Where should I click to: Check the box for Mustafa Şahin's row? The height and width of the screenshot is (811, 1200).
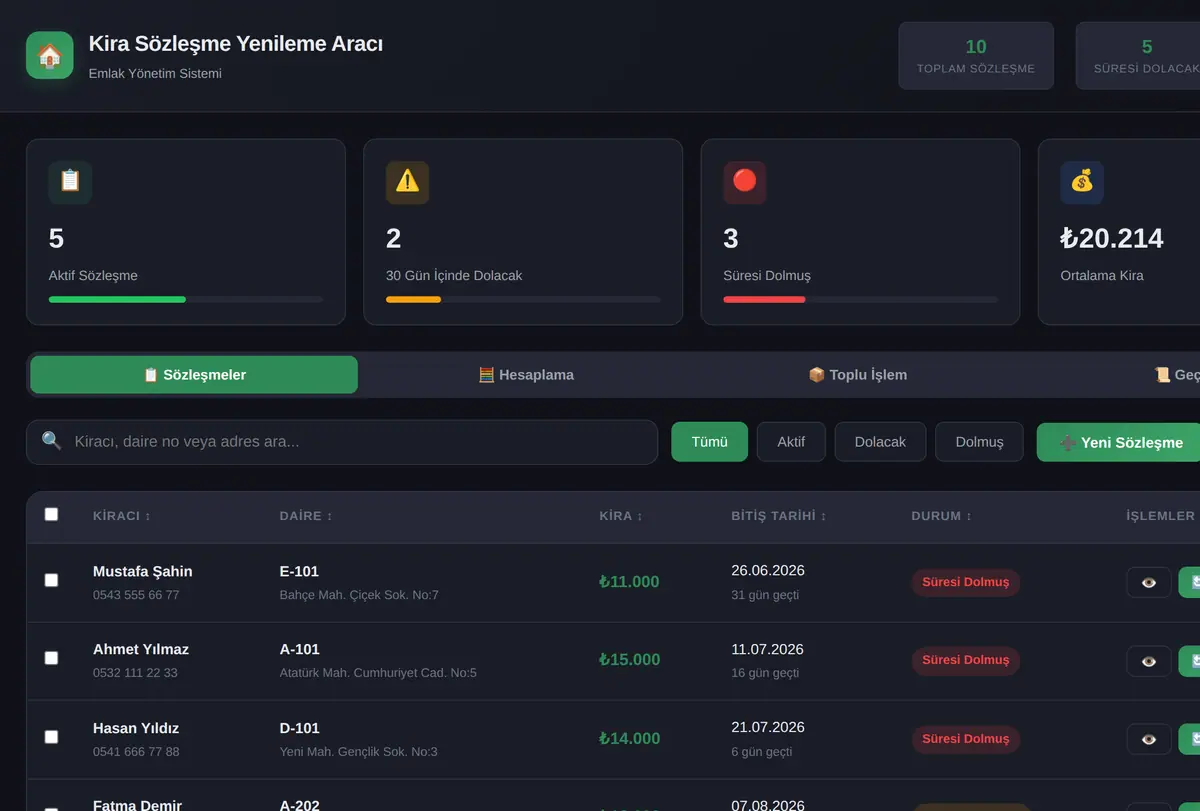[51, 580]
